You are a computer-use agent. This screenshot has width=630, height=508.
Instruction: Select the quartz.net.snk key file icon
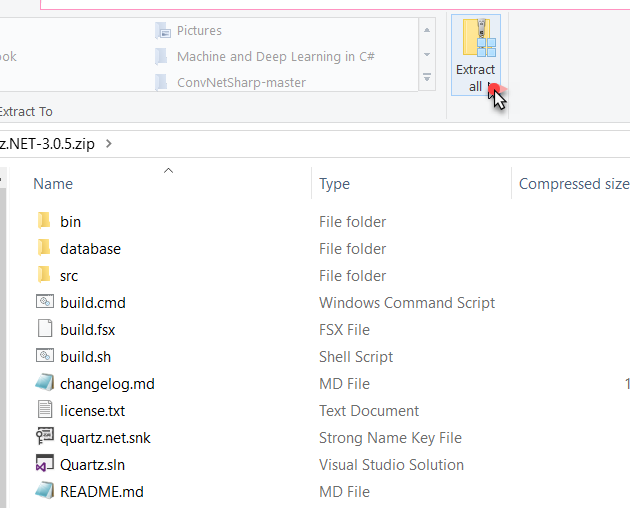[x=45, y=436]
